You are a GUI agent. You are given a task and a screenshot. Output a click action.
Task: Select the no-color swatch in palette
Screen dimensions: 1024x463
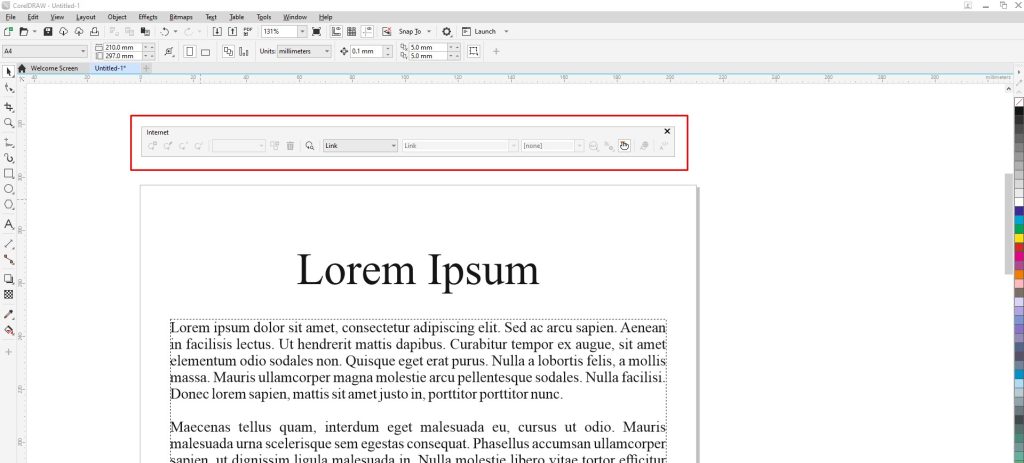pos(1019,102)
